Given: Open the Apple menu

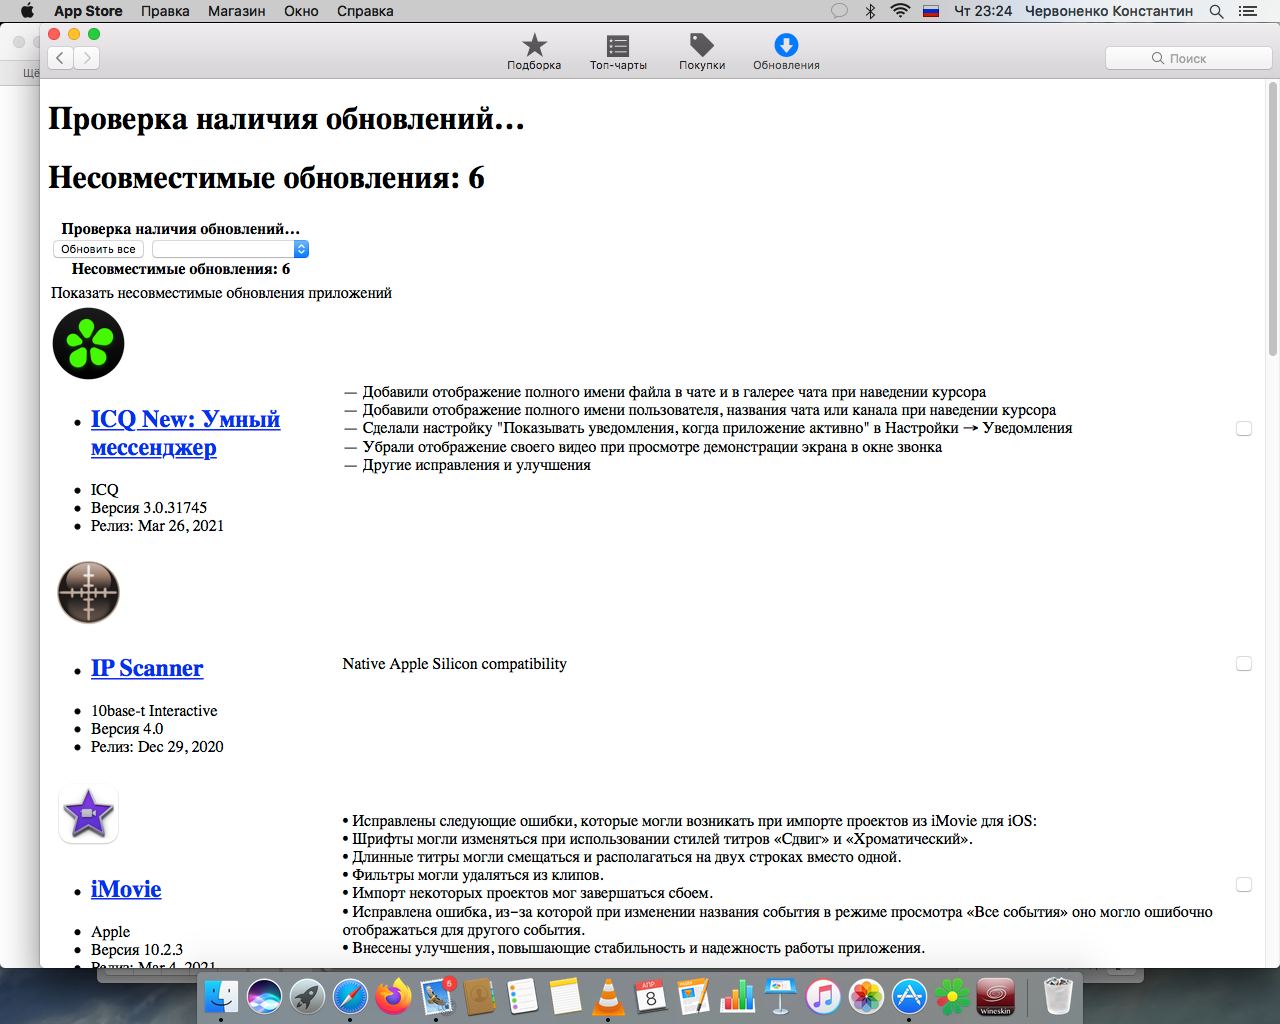Looking at the screenshot, I should click(27, 11).
